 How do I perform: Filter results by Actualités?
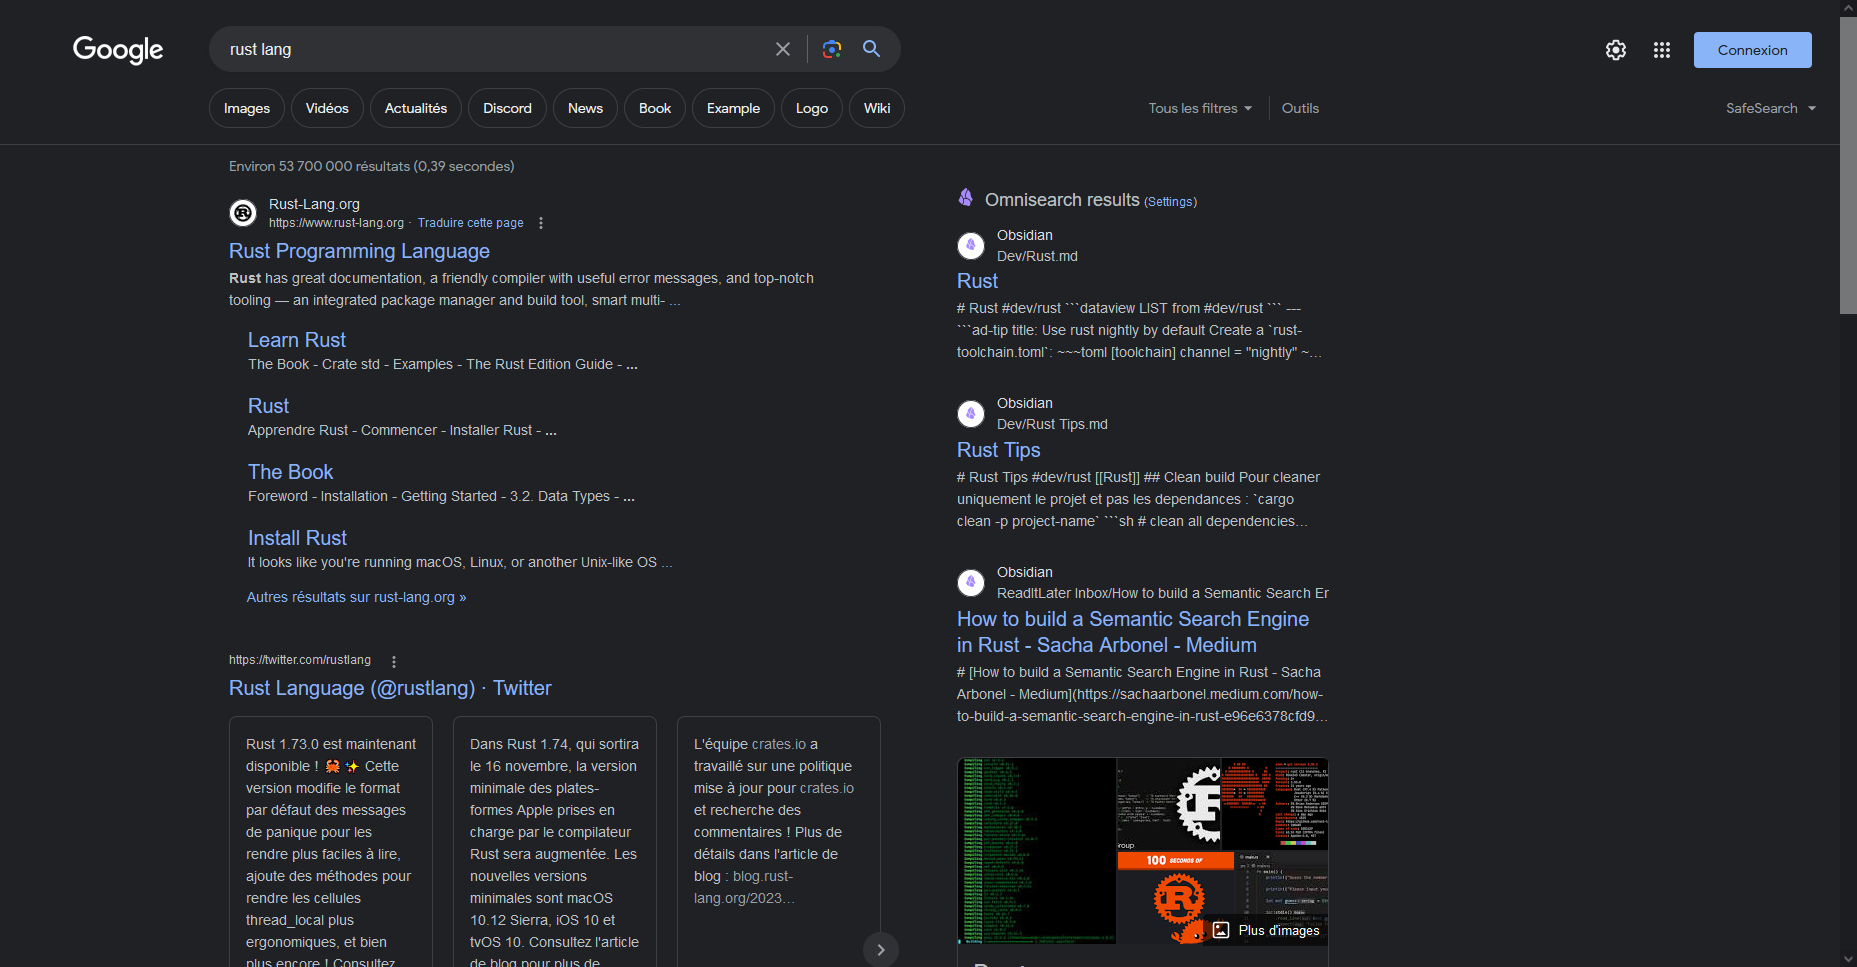416,108
